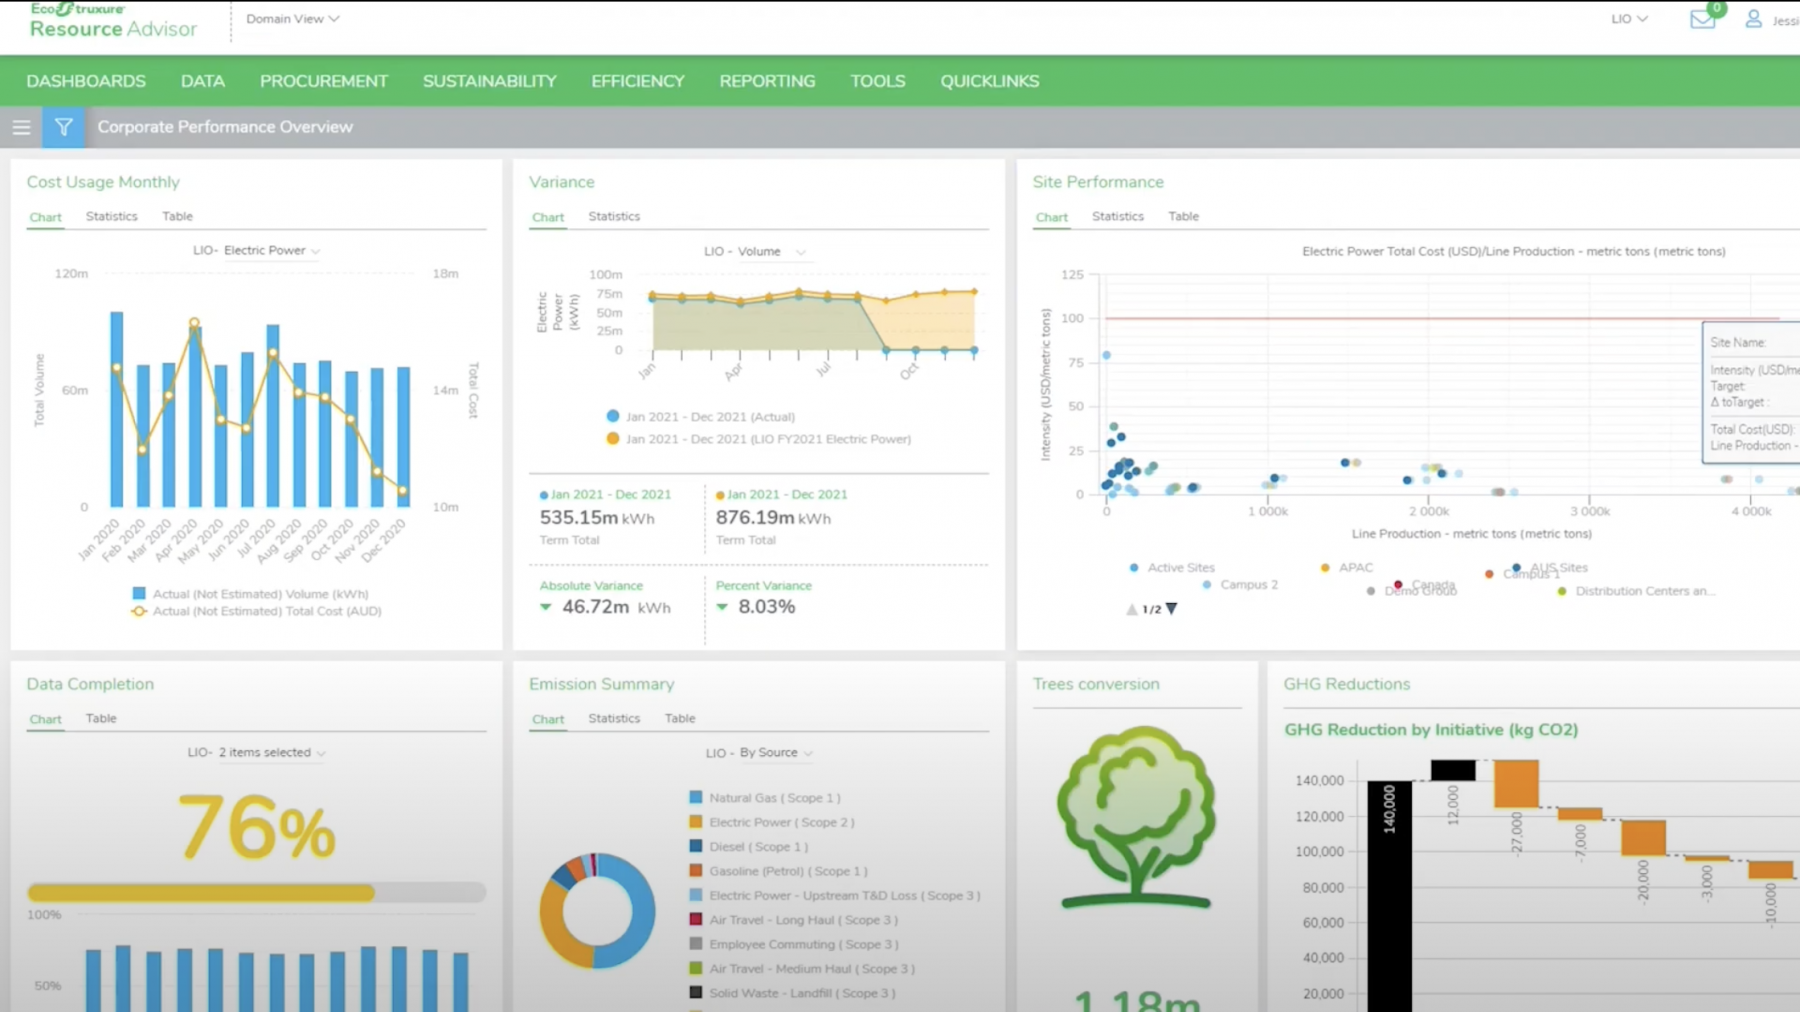Click the Resource Advisor logo

tap(112, 21)
